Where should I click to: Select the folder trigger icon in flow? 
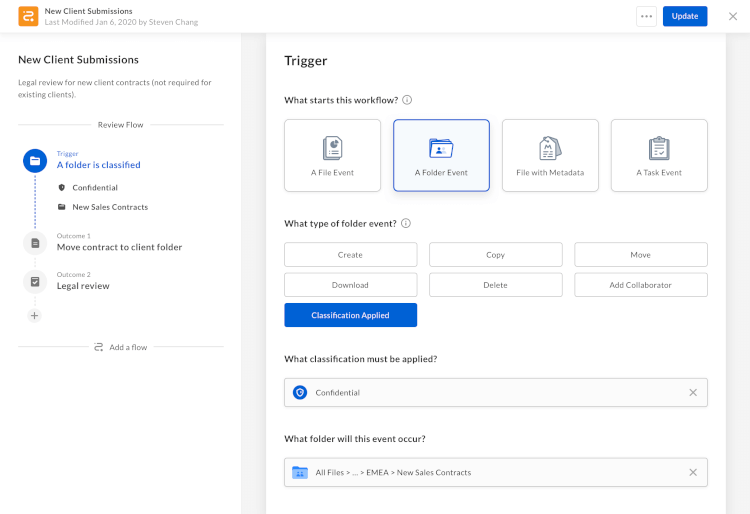coord(35,160)
